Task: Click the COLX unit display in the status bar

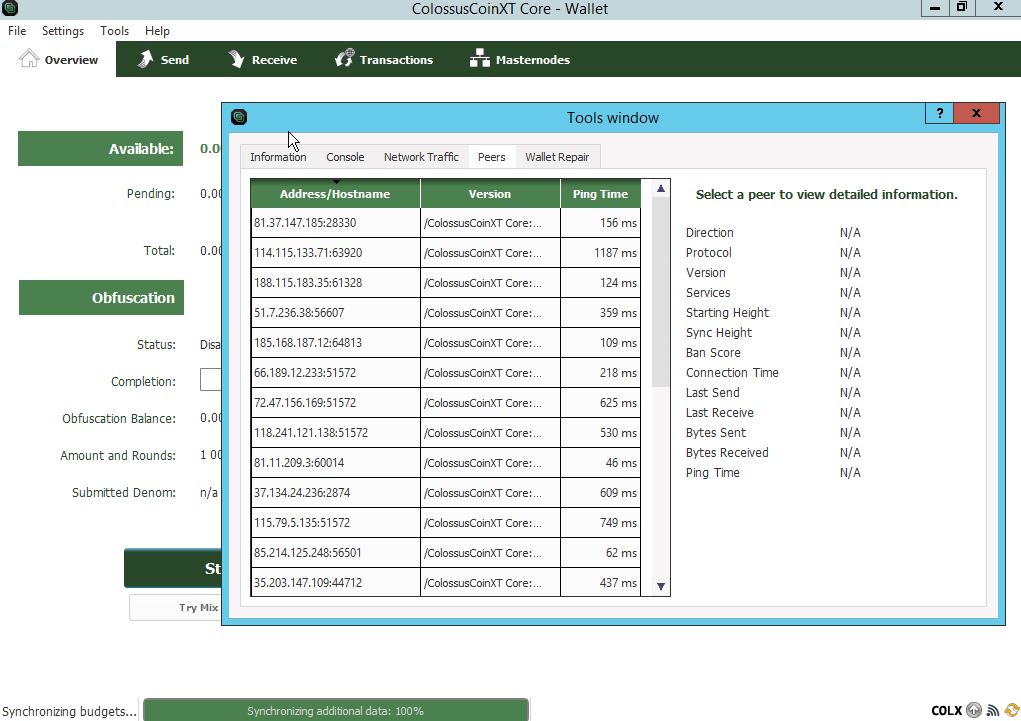Action: (946, 711)
